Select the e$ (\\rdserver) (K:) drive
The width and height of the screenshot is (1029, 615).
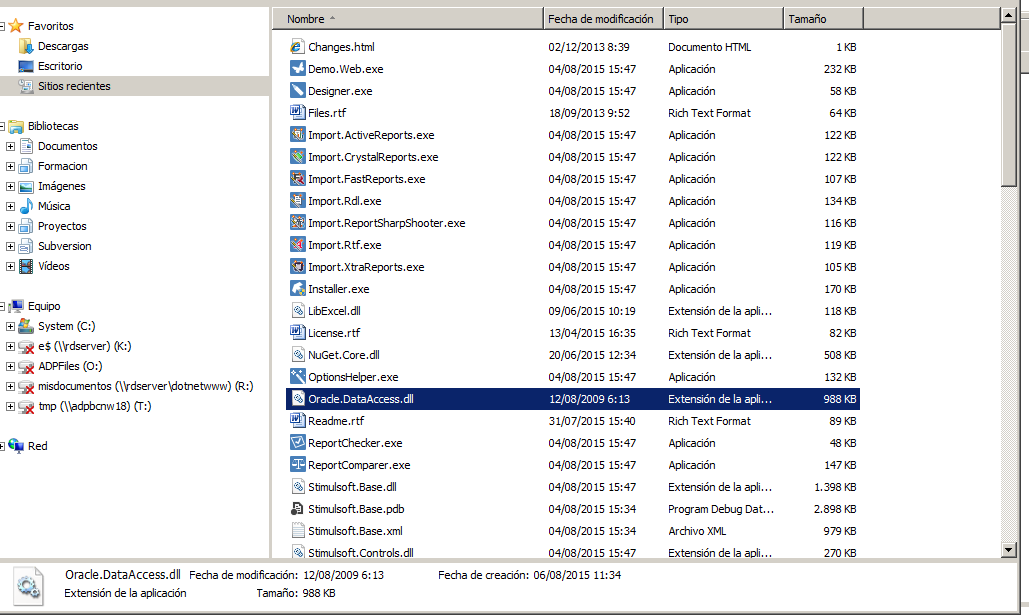[x=85, y=346]
